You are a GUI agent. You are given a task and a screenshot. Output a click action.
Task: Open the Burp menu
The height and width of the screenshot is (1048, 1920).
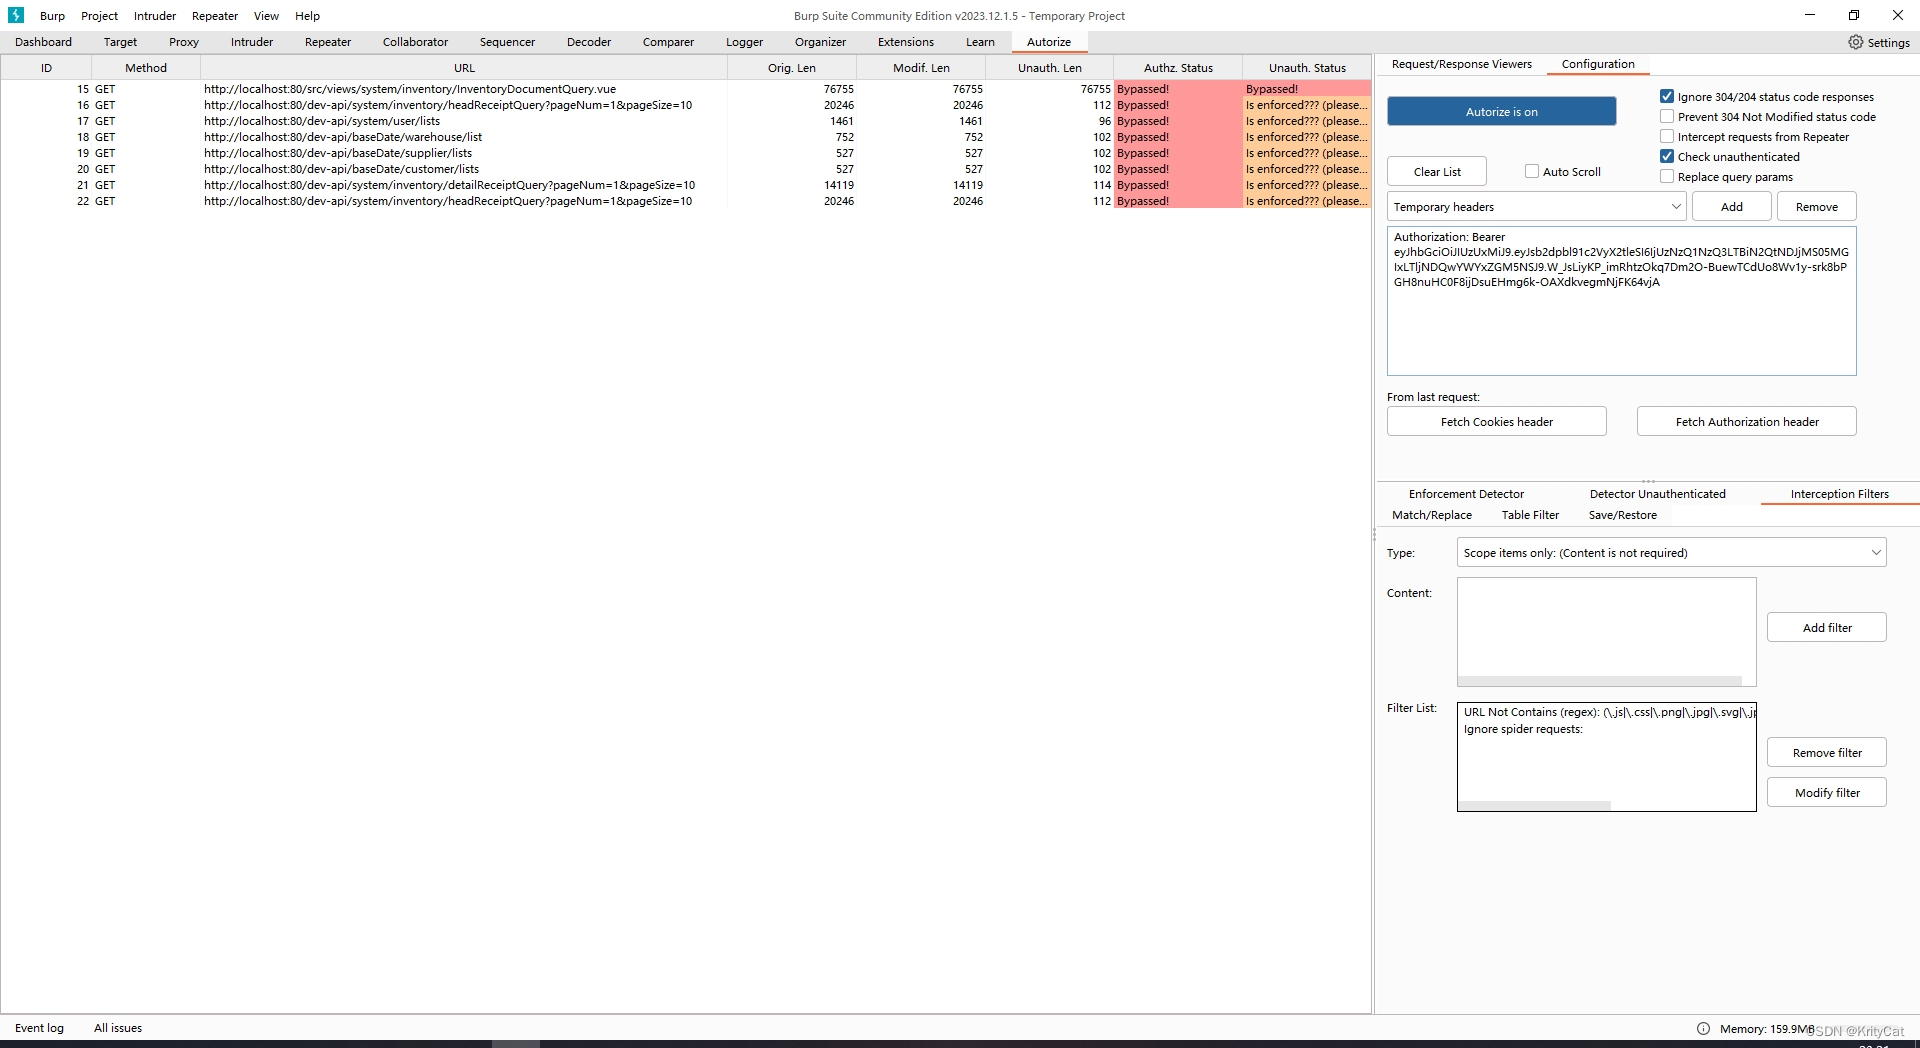click(x=52, y=16)
